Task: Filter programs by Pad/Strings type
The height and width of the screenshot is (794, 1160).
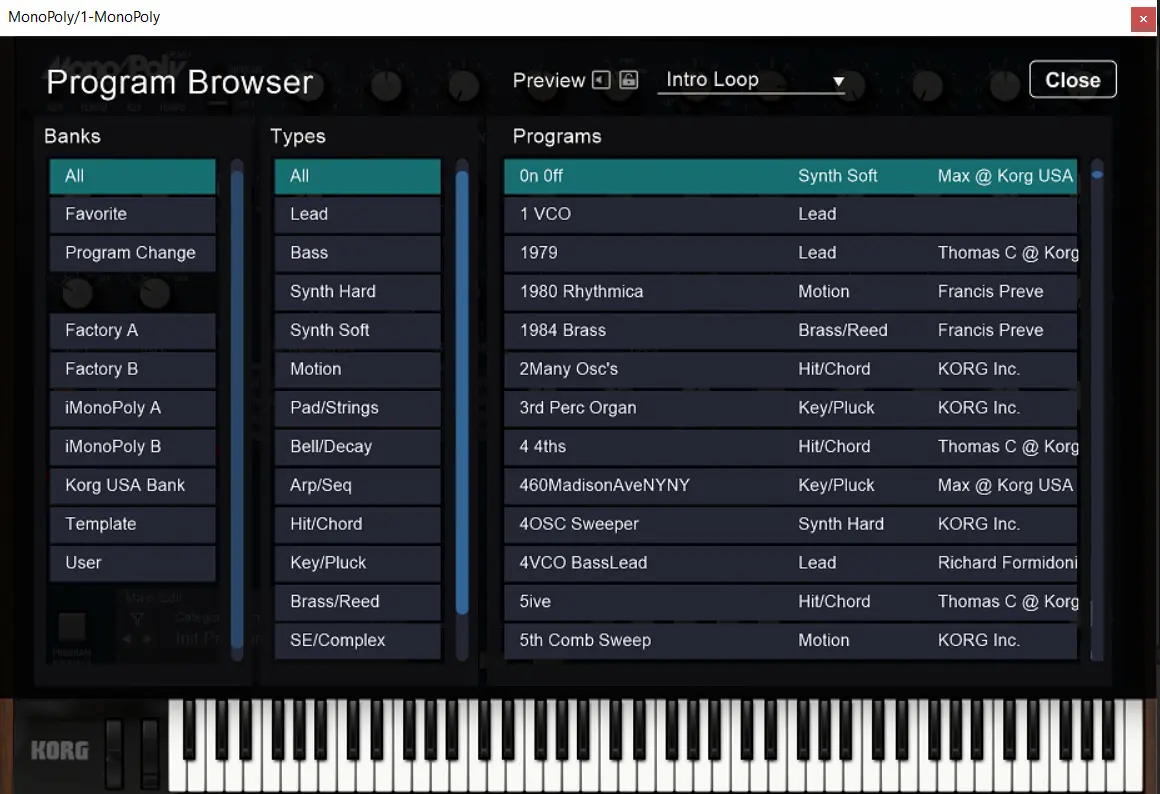Action: point(357,408)
